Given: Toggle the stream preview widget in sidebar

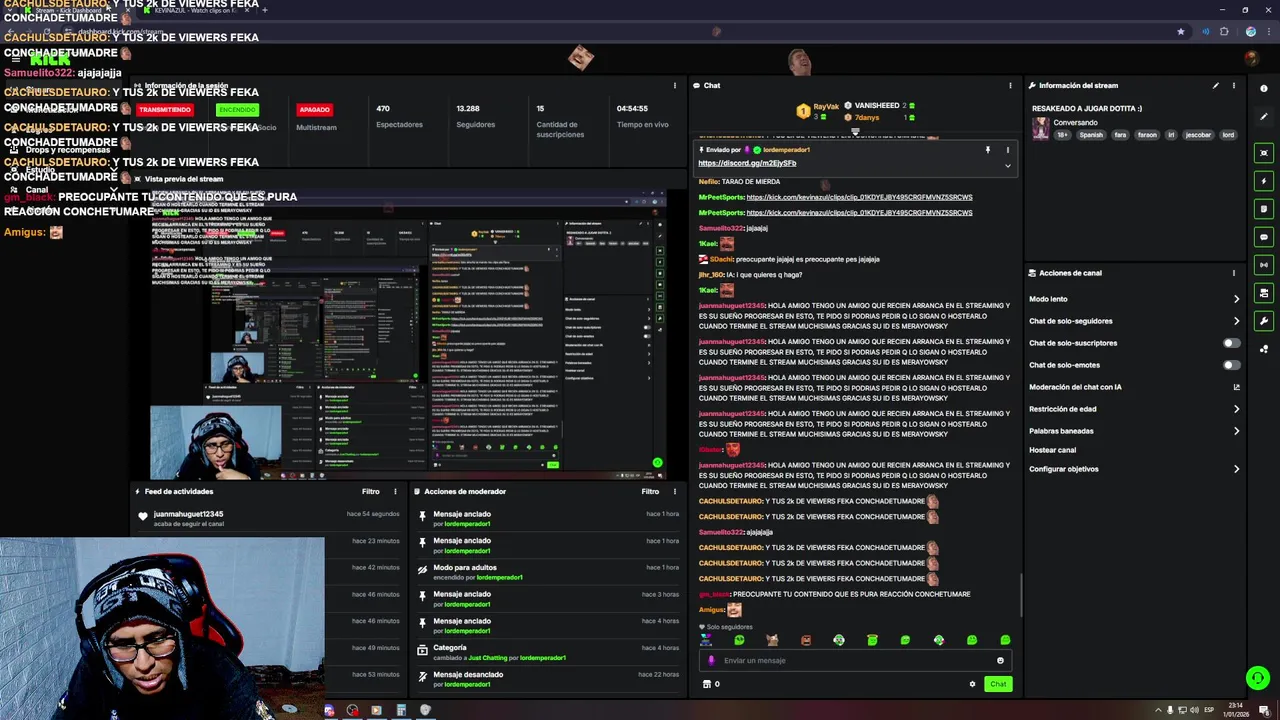Looking at the screenshot, I should (x=1264, y=153).
